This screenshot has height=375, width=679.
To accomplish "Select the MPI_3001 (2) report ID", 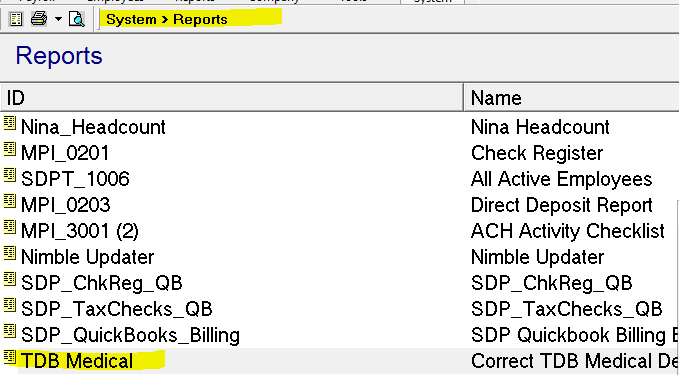I will pos(80,231).
